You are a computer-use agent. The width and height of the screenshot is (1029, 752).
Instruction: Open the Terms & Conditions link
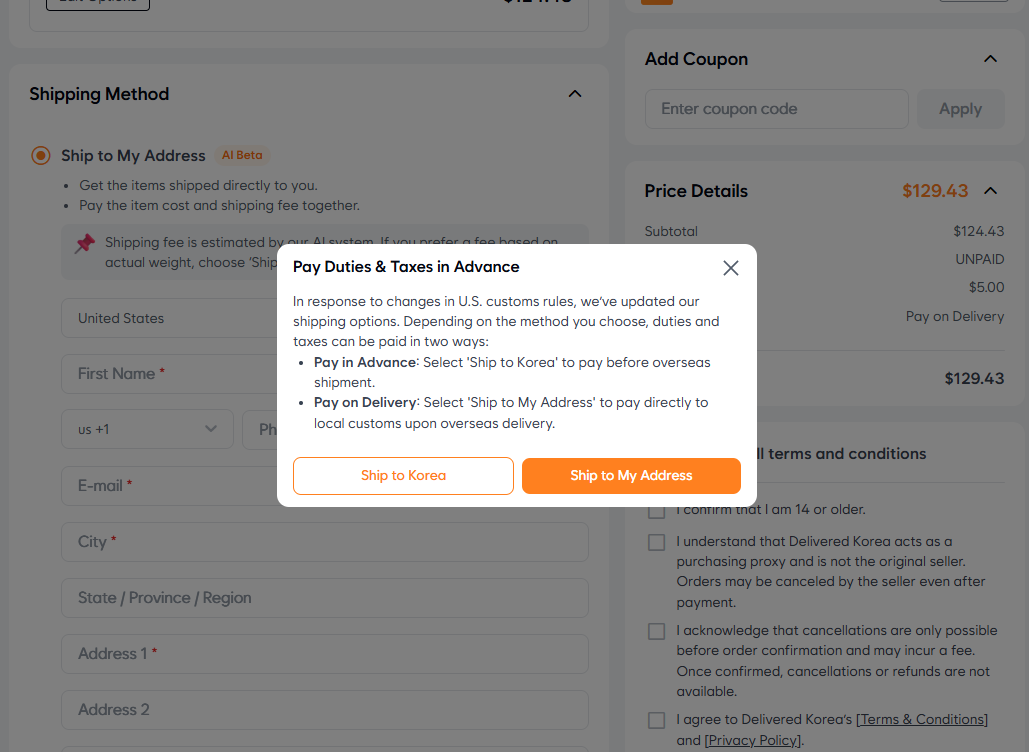pyautogui.click(x=923, y=720)
